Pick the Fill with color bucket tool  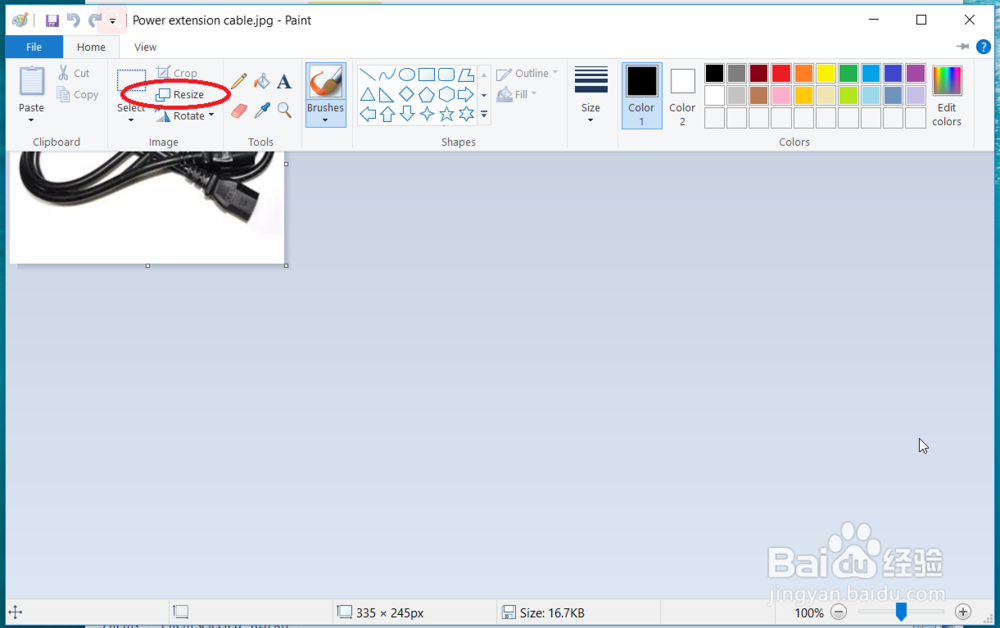click(261, 82)
